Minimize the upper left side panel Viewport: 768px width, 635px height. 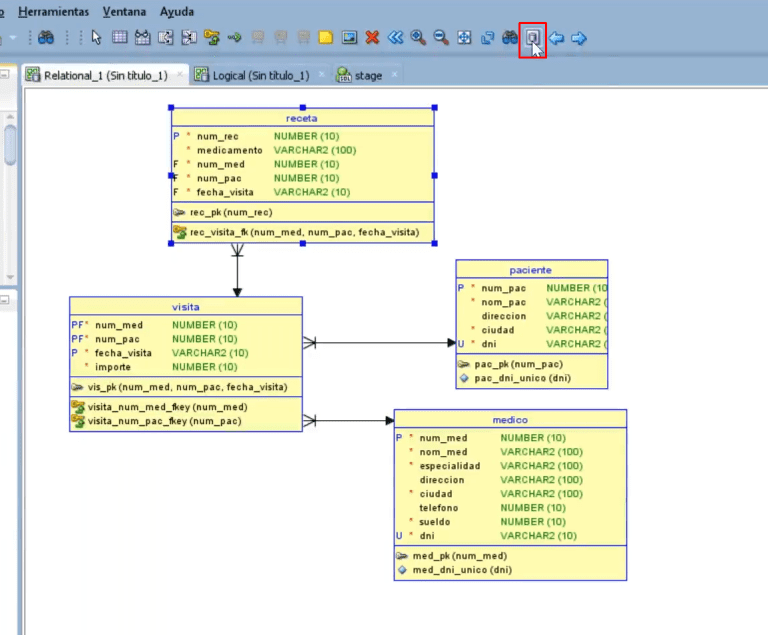click(4, 74)
